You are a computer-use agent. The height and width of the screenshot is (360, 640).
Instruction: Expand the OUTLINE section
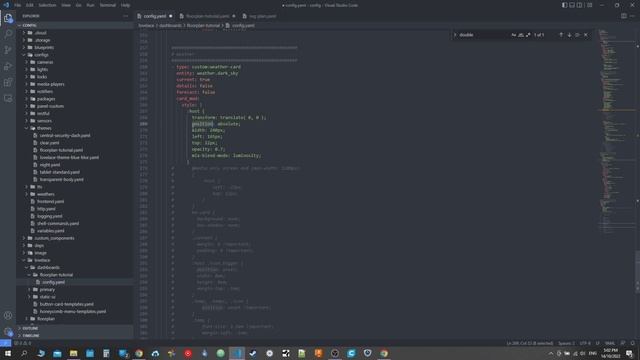click(x=76, y=328)
